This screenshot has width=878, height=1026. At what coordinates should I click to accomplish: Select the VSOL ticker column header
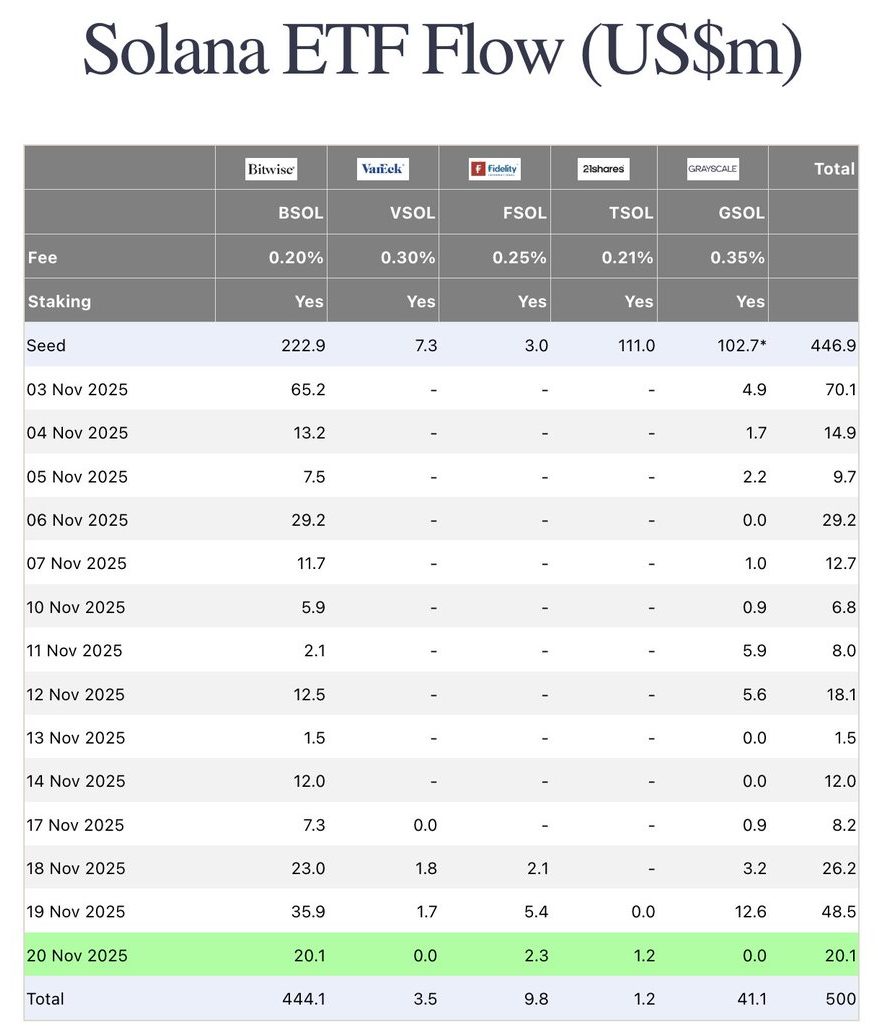point(412,213)
